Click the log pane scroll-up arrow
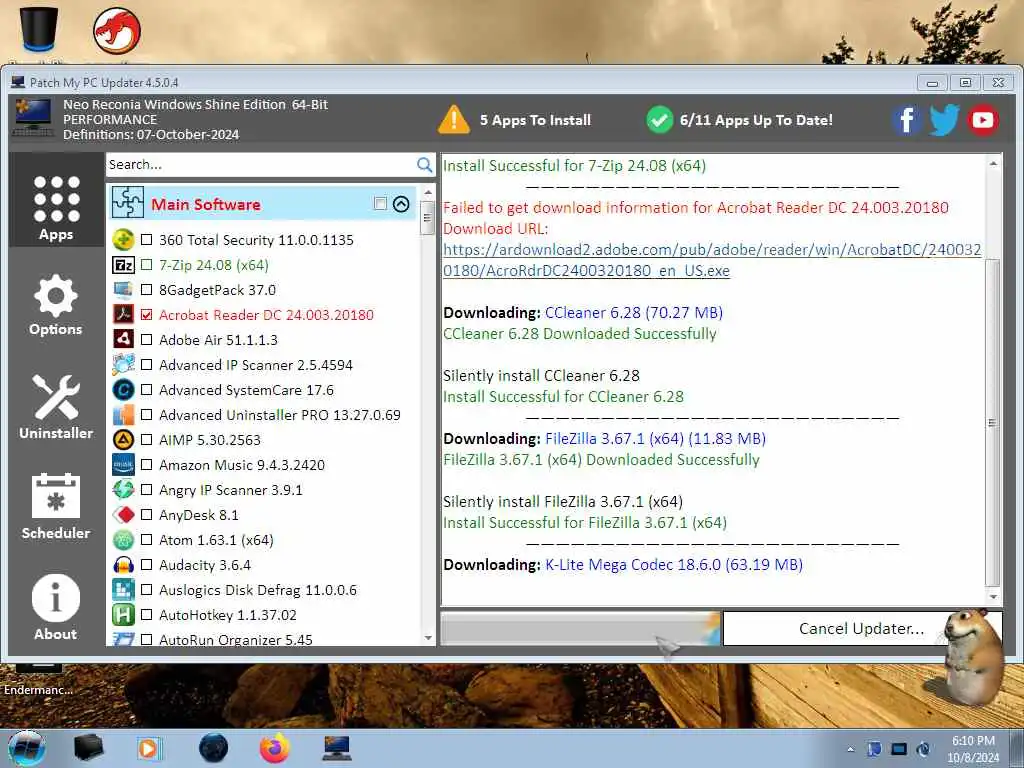Image resolution: width=1024 pixels, height=768 pixels. click(993, 163)
